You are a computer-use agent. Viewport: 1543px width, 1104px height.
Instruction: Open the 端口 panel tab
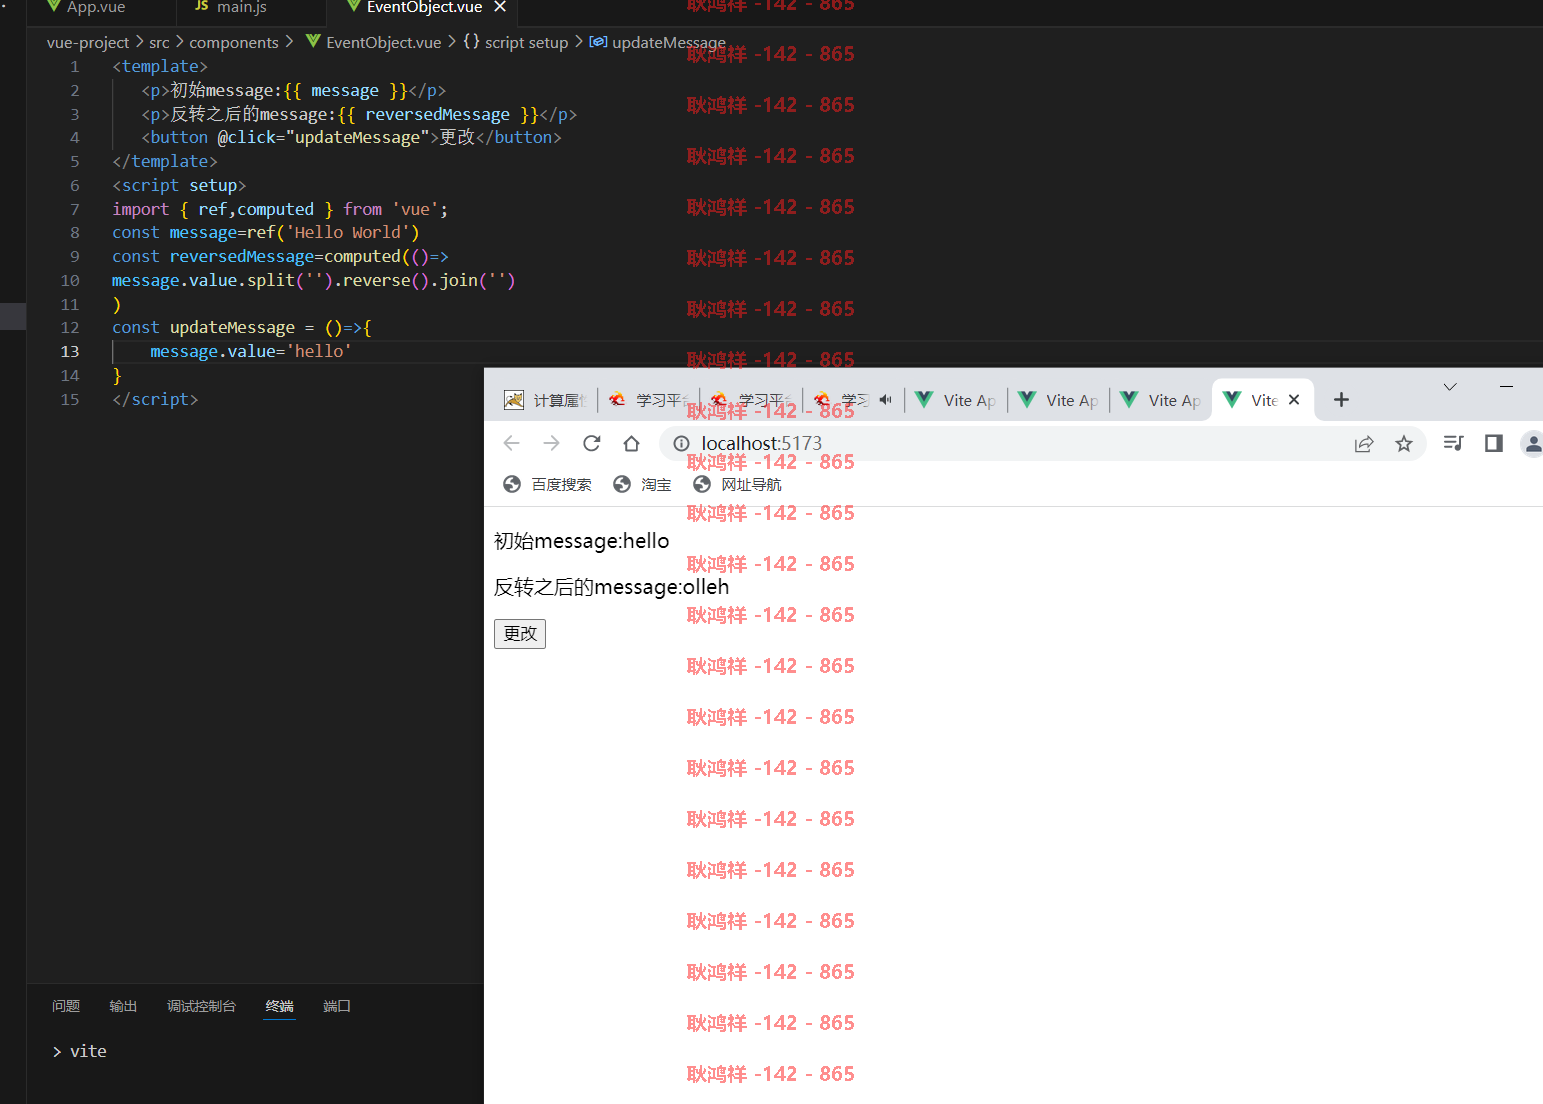pyautogui.click(x=337, y=1006)
